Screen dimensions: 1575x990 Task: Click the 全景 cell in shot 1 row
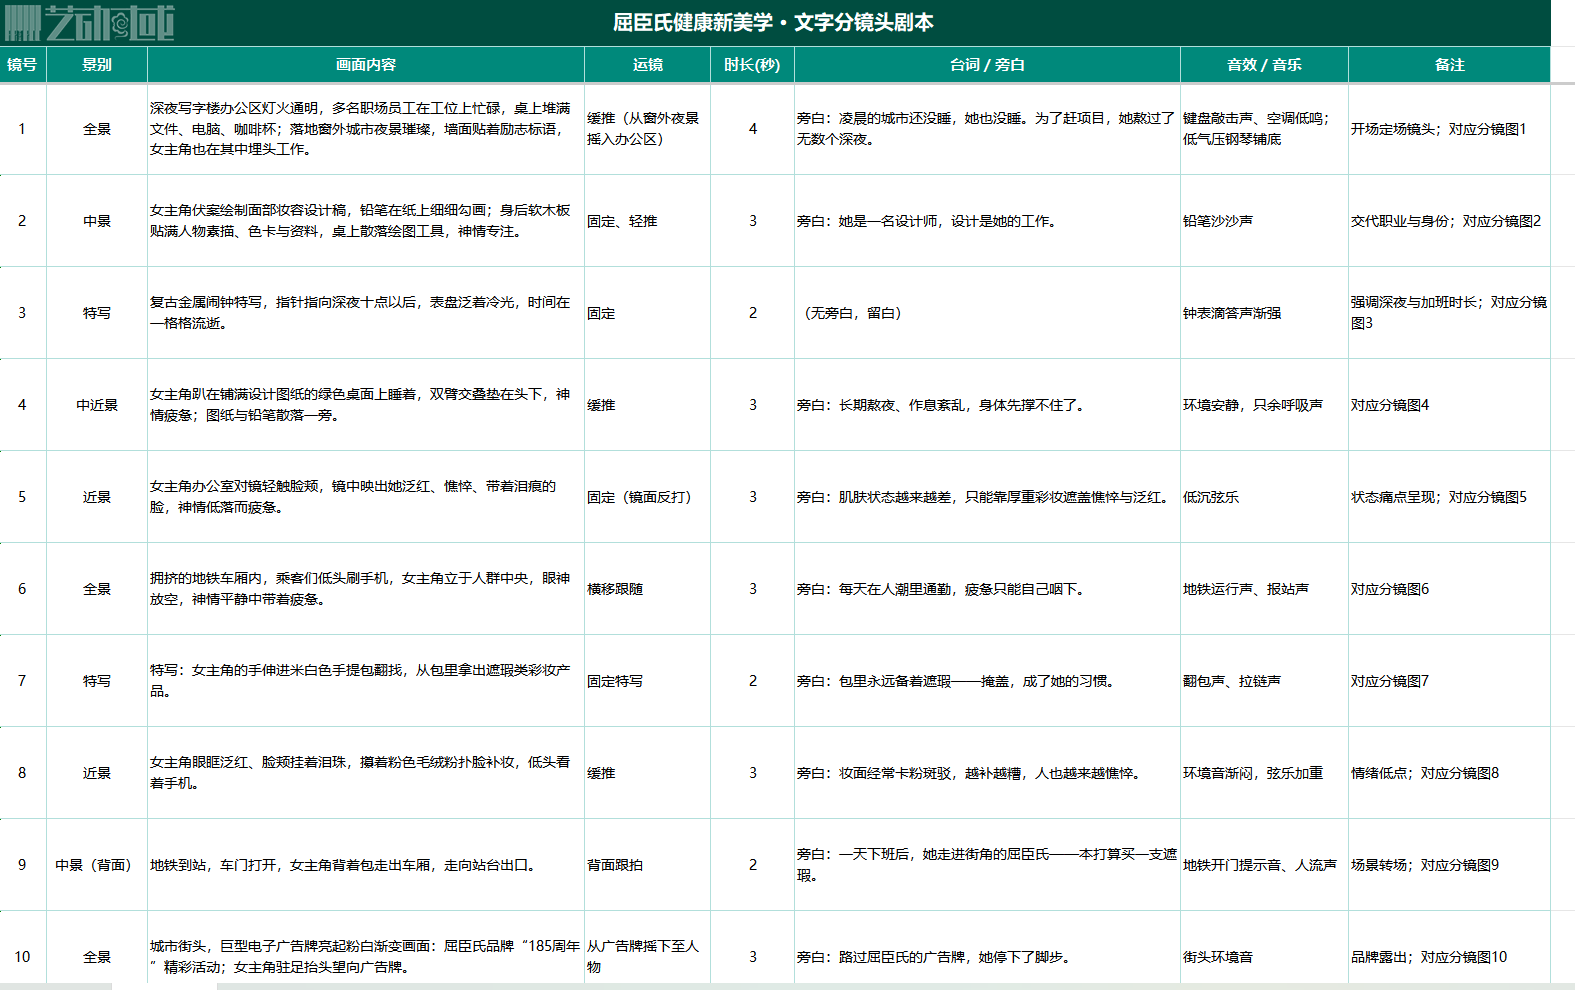[97, 129]
